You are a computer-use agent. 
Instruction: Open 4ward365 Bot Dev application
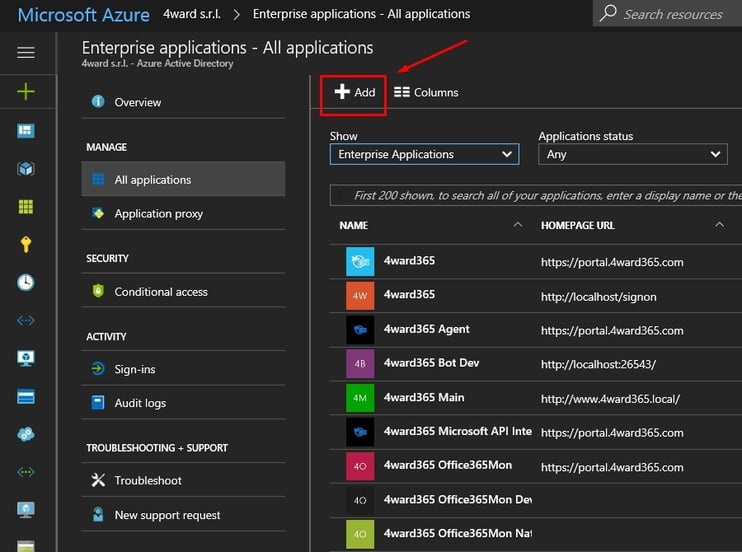431,363
